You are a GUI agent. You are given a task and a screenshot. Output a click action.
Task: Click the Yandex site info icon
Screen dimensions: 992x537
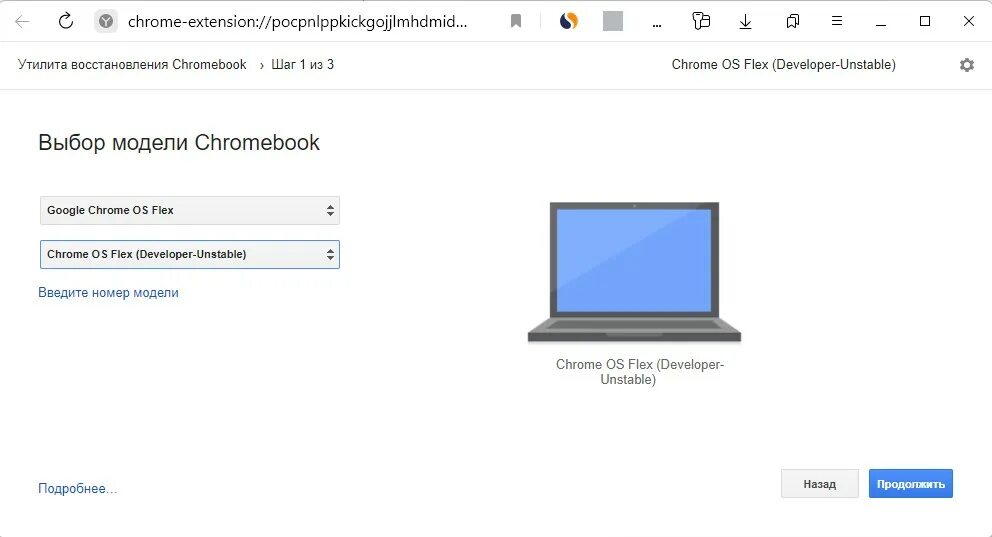point(106,22)
